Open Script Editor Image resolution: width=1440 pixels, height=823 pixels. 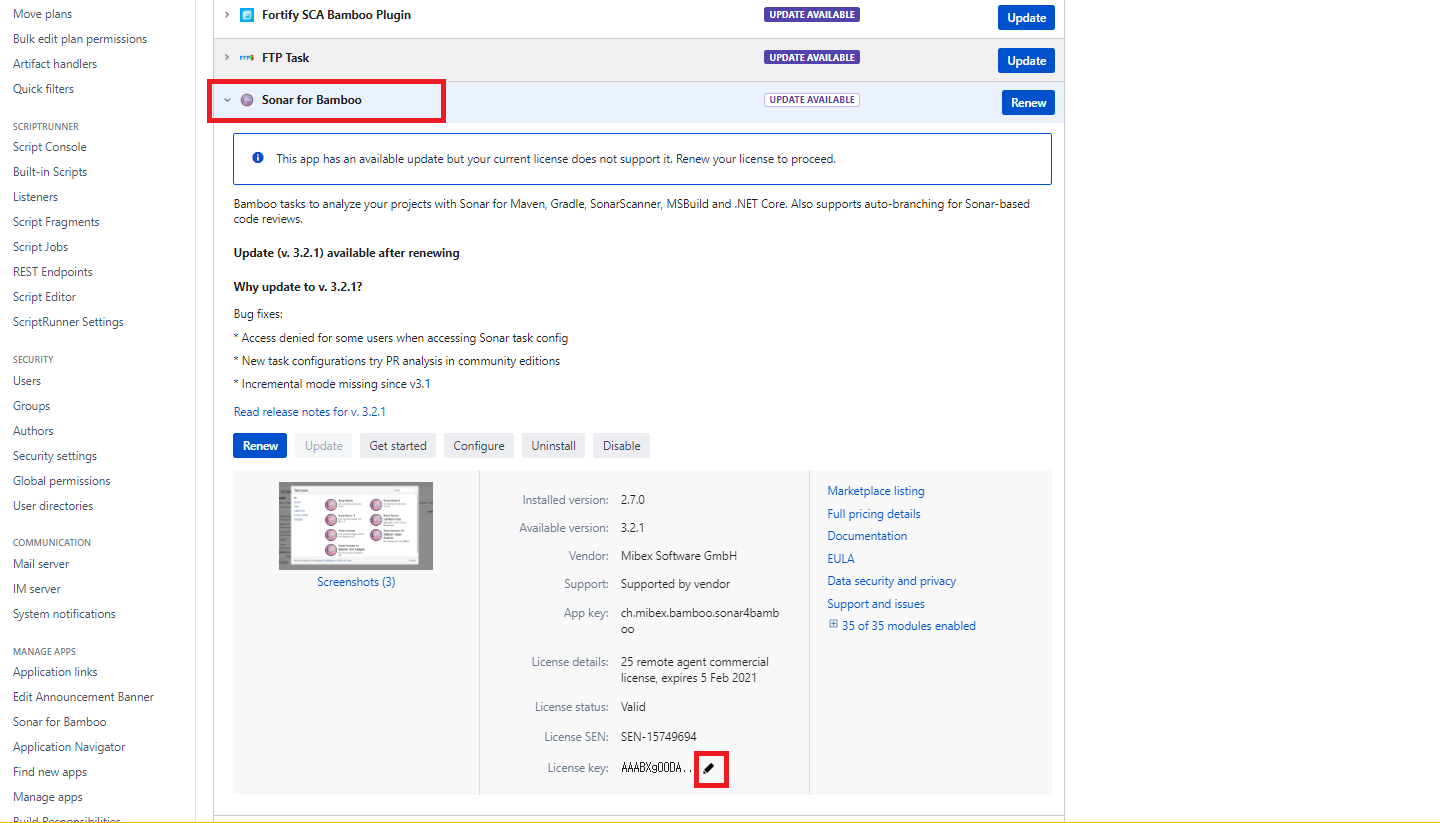click(x=44, y=297)
